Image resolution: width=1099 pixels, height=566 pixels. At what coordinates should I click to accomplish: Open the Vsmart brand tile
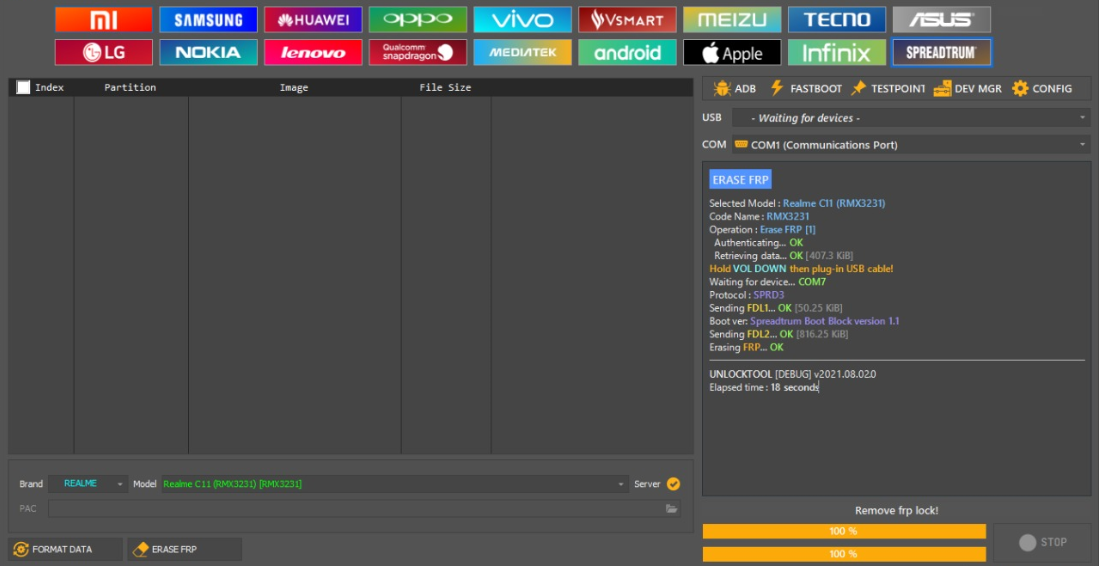(x=627, y=20)
